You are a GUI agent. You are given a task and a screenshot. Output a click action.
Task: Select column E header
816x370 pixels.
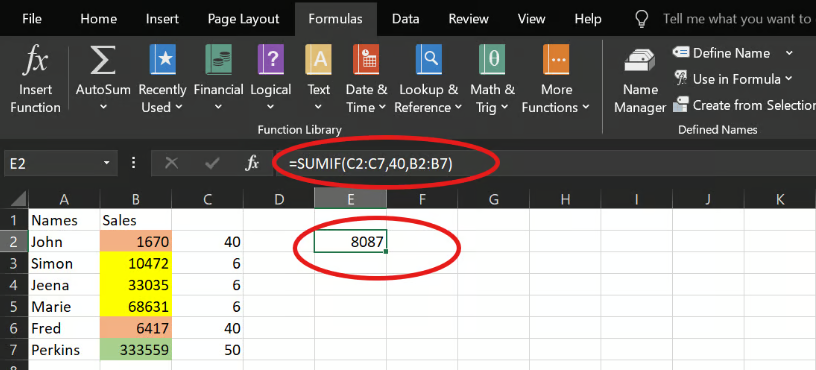pyautogui.click(x=350, y=198)
